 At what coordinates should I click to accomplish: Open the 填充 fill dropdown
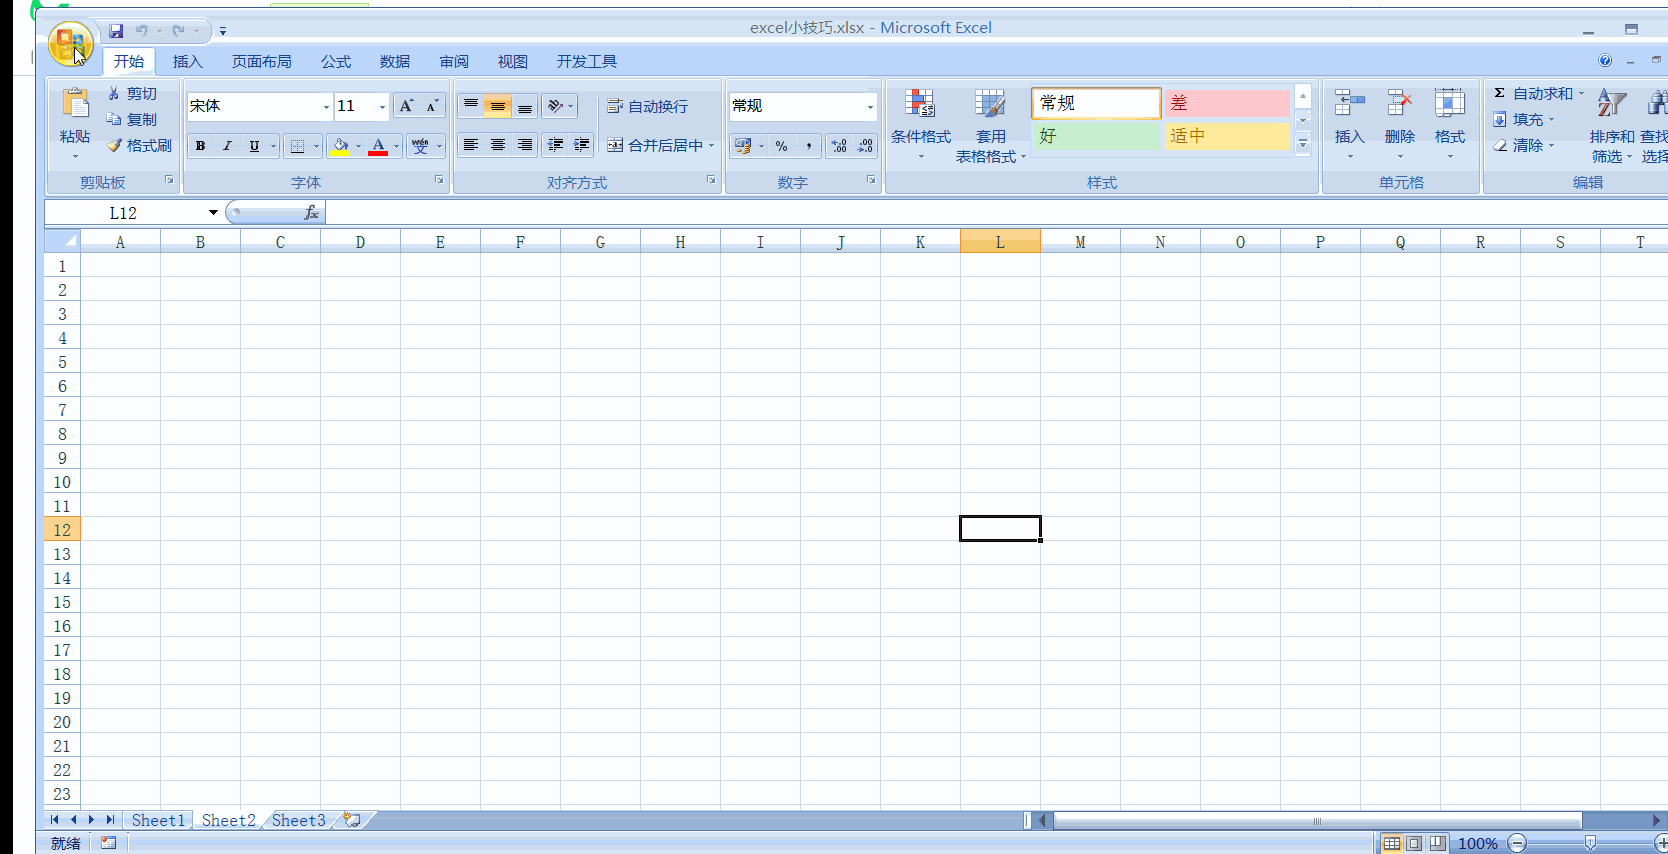point(1524,119)
